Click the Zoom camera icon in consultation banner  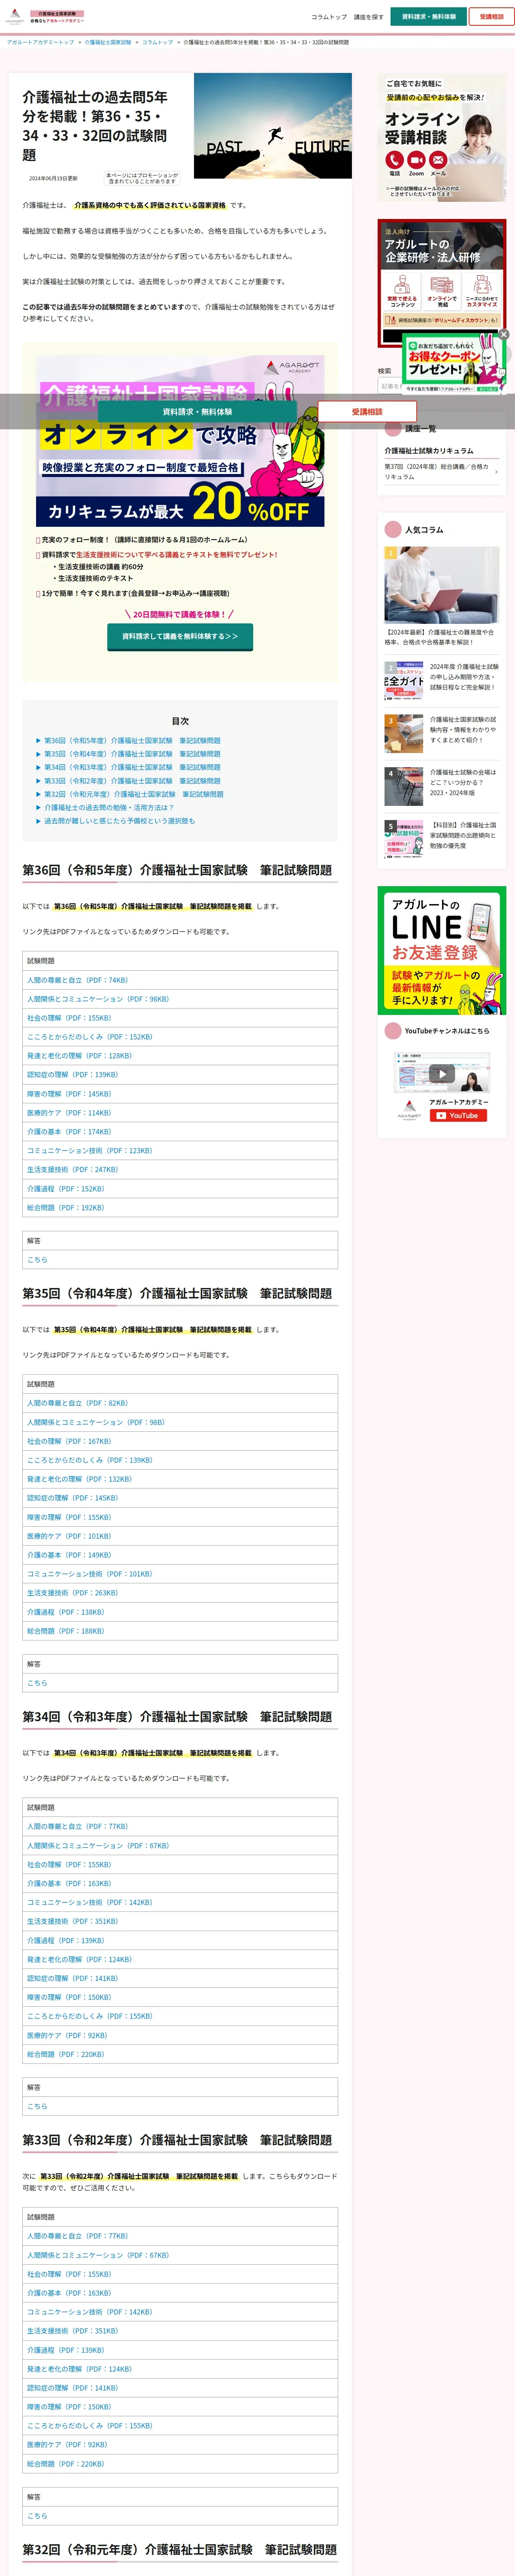(x=416, y=160)
